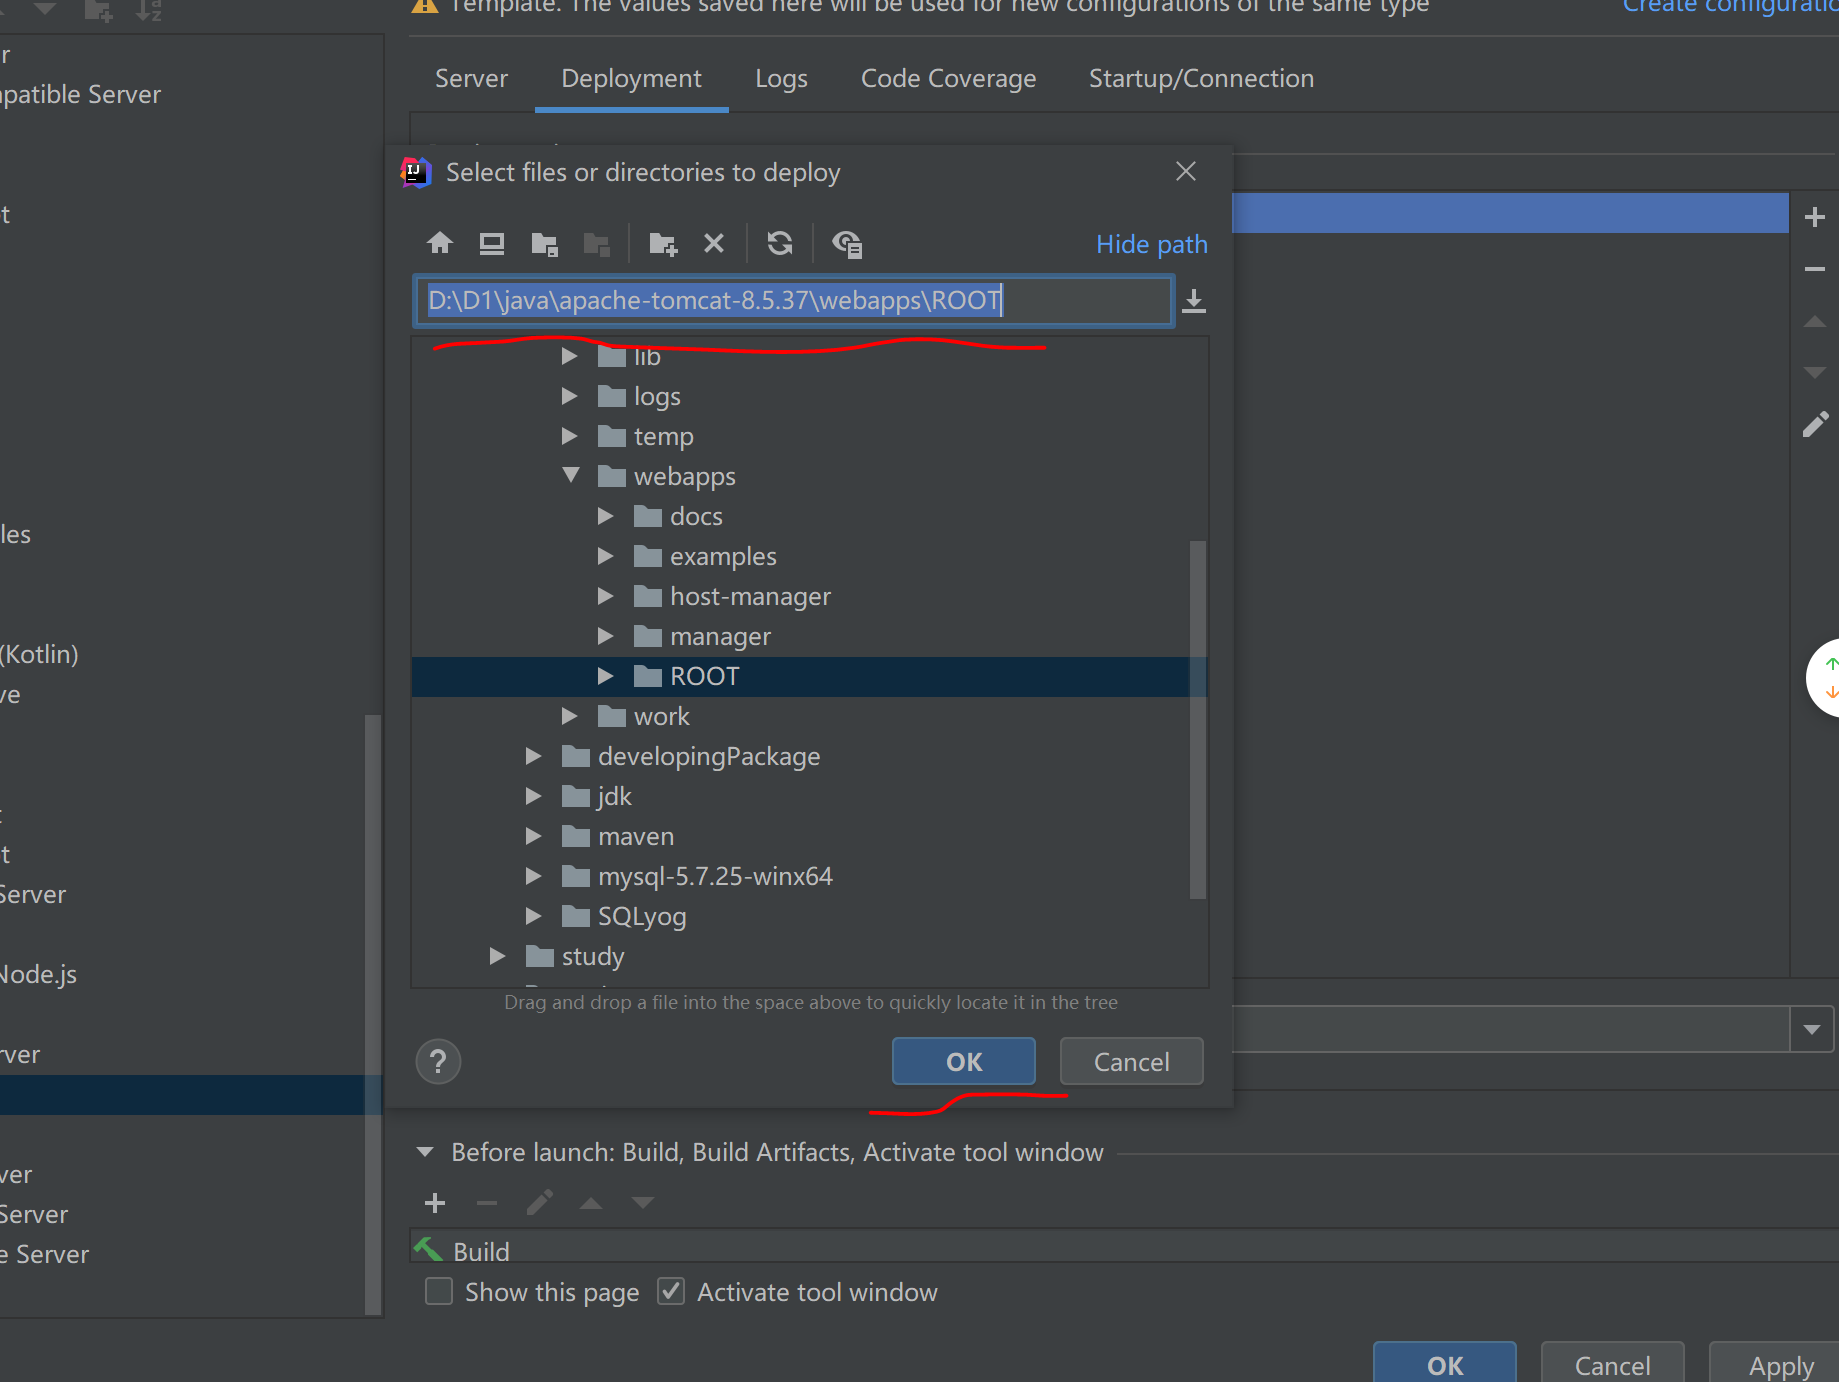Expand the ROOT folder

pyautogui.click(x=605, y=676)
